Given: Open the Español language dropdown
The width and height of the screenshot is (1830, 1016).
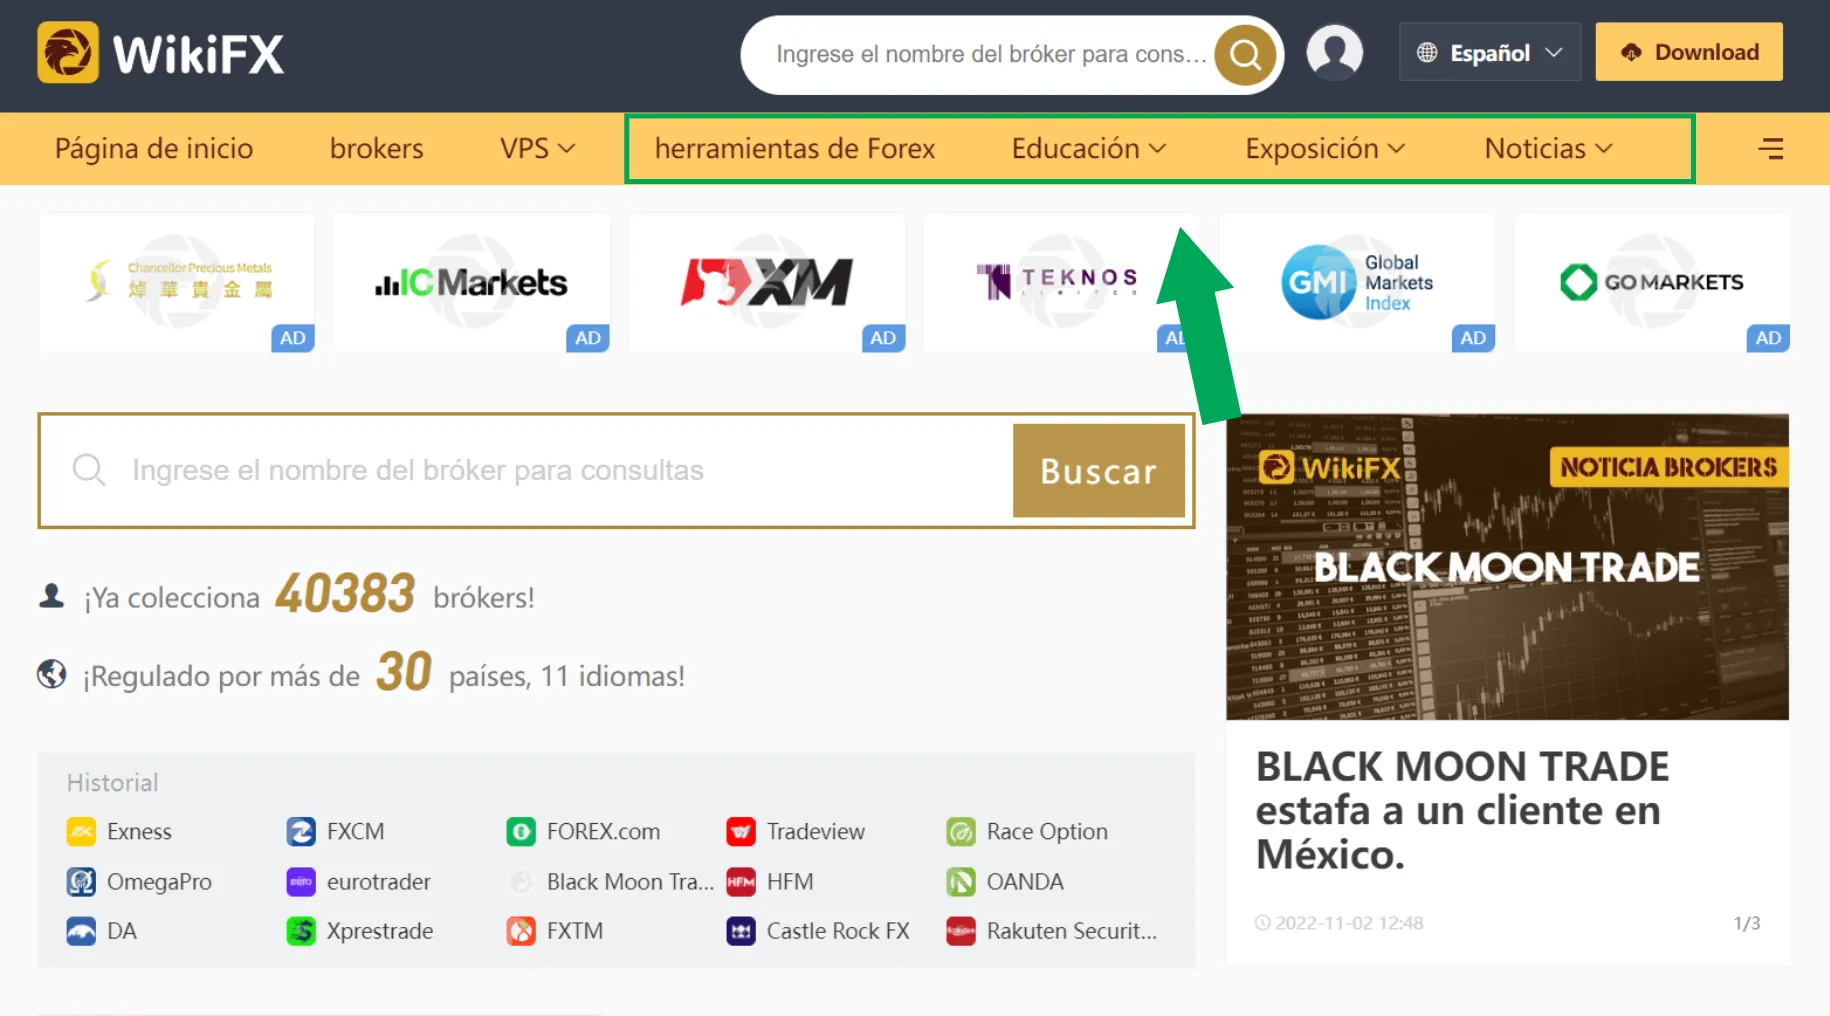Looking at the screenshot, I should (x=1490, y=52).
